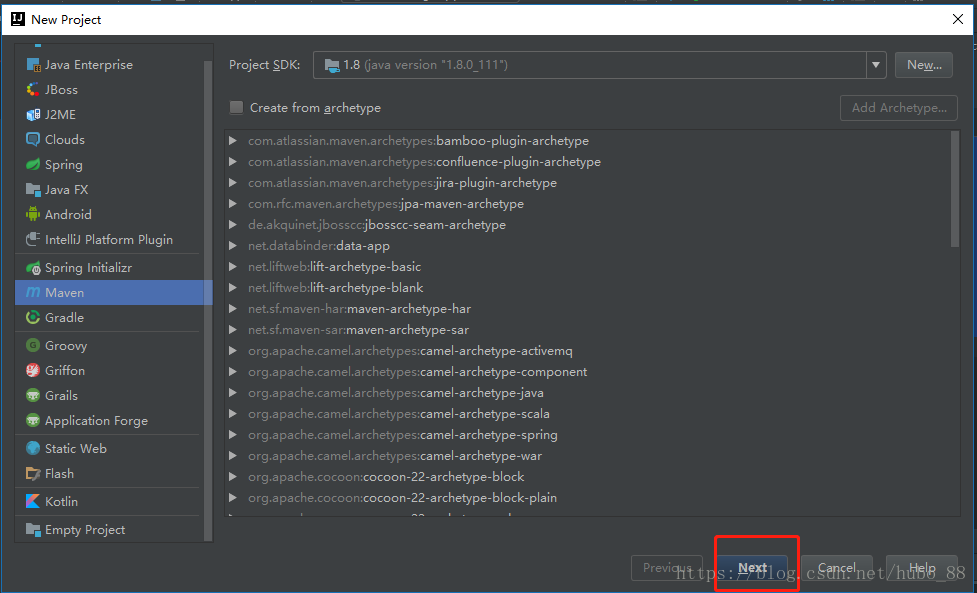This screenshot has width=977, height=593.
Task: Choose the Clouds icon in project types
Action: click(x=33, y=139)
